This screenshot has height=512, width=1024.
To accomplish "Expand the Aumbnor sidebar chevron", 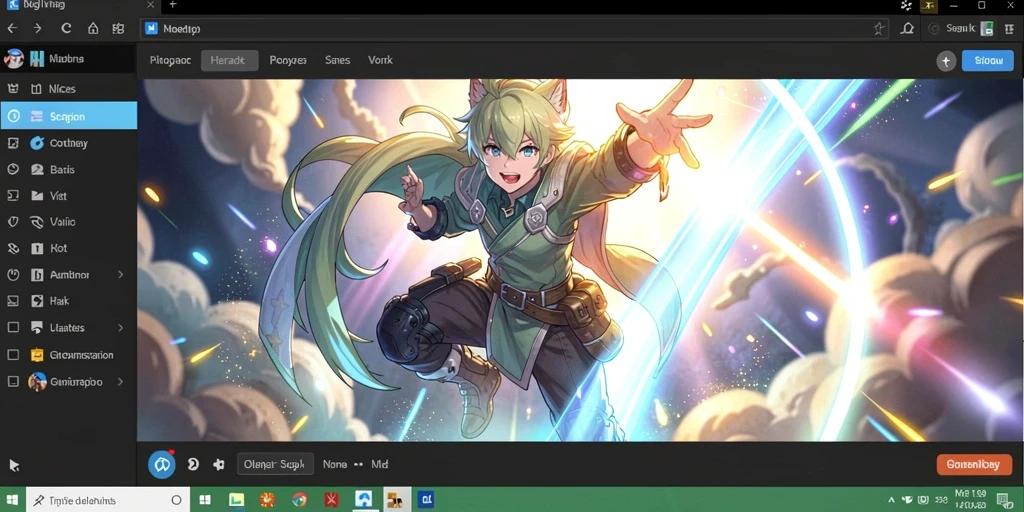I will click(121, 275).
